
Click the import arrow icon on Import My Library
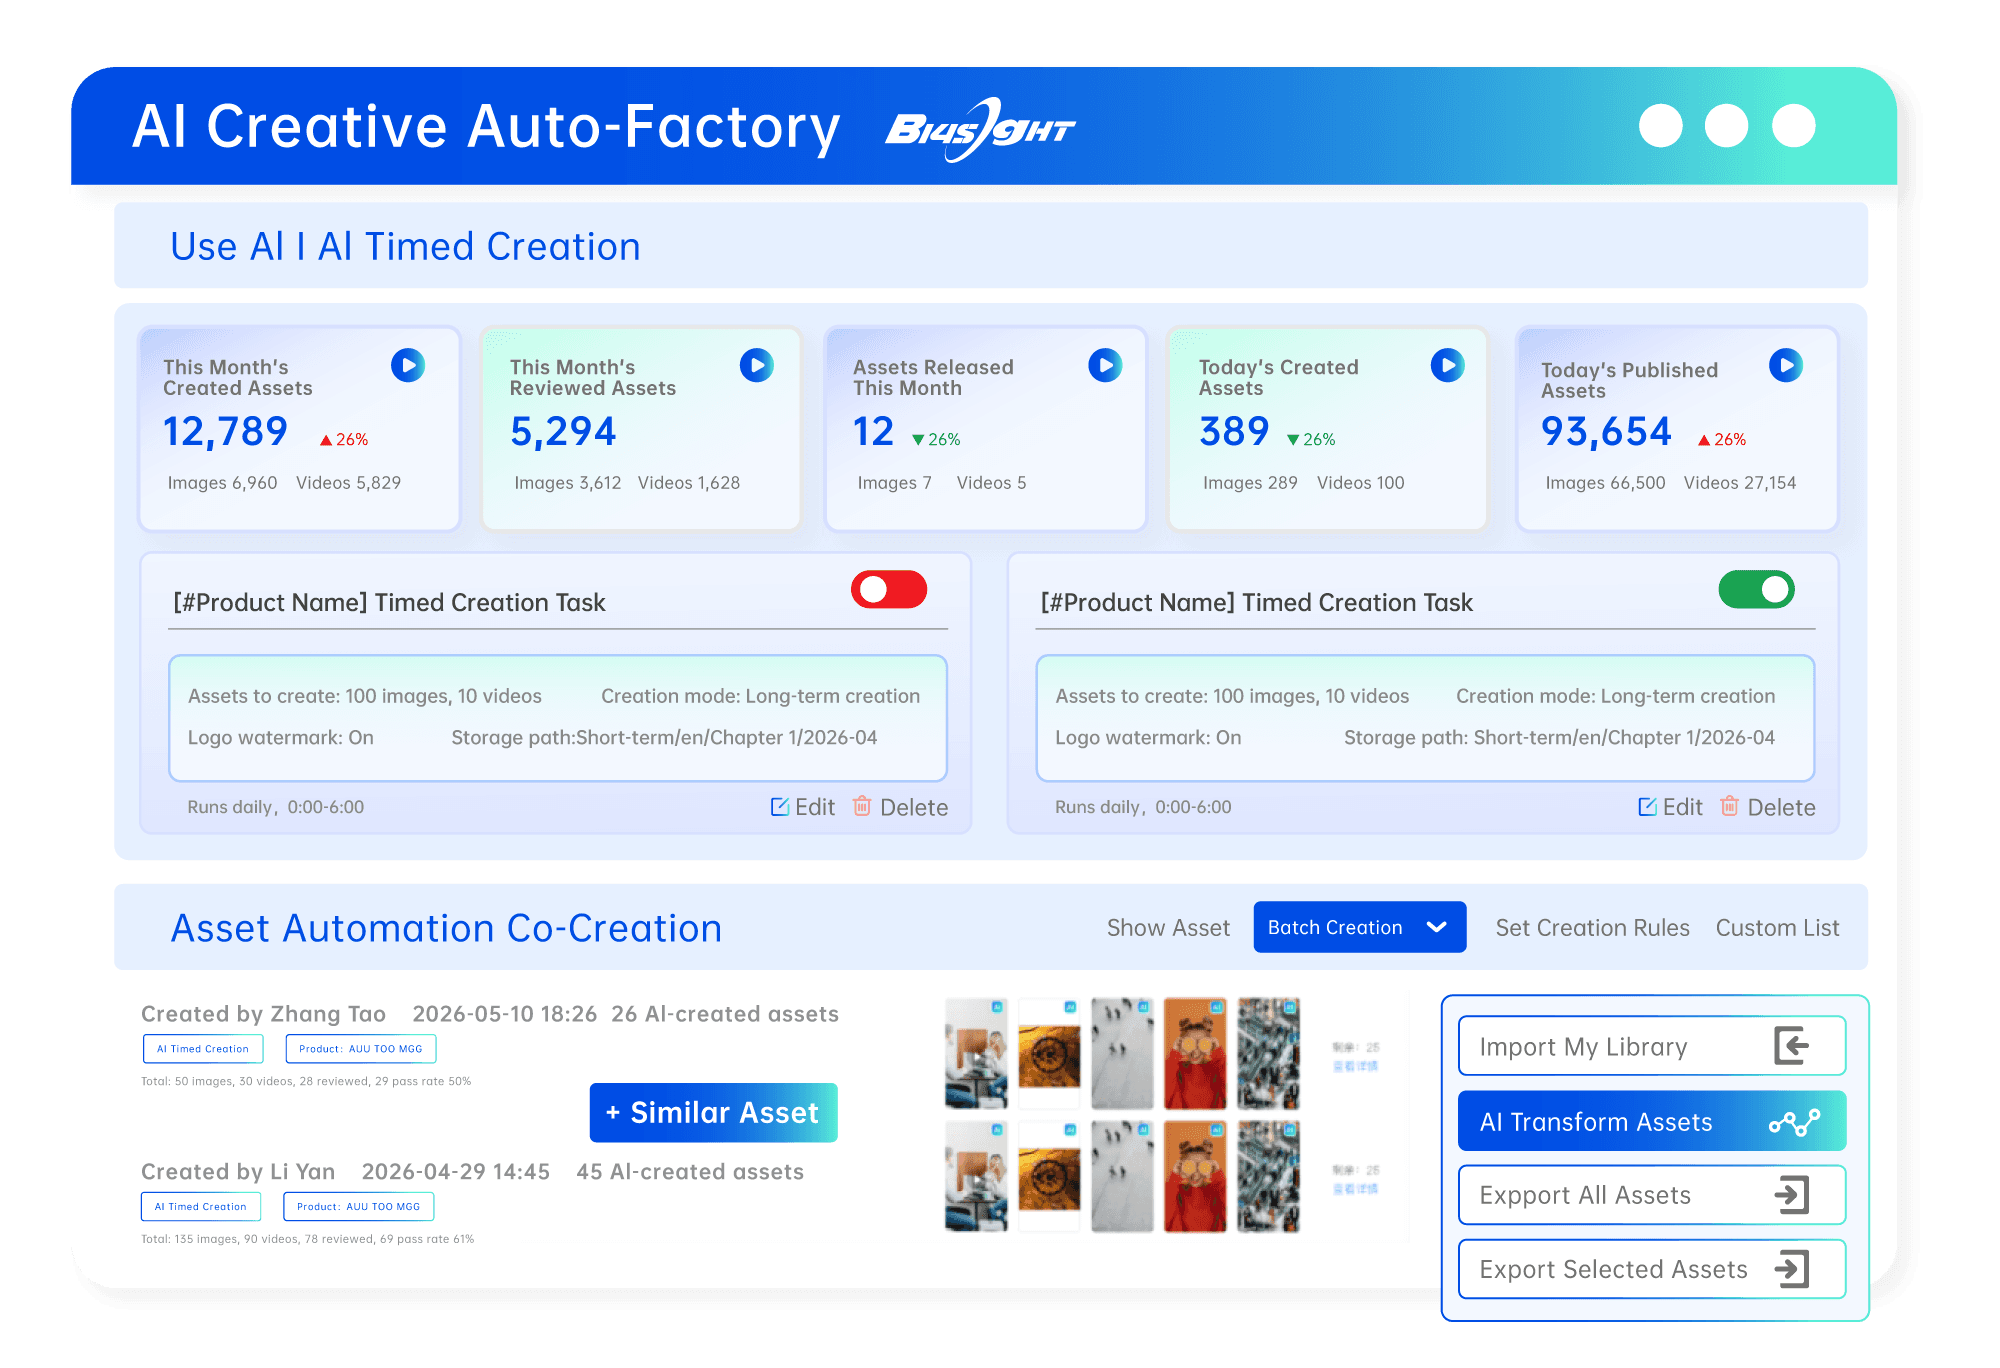[x=1791, y=1046]
